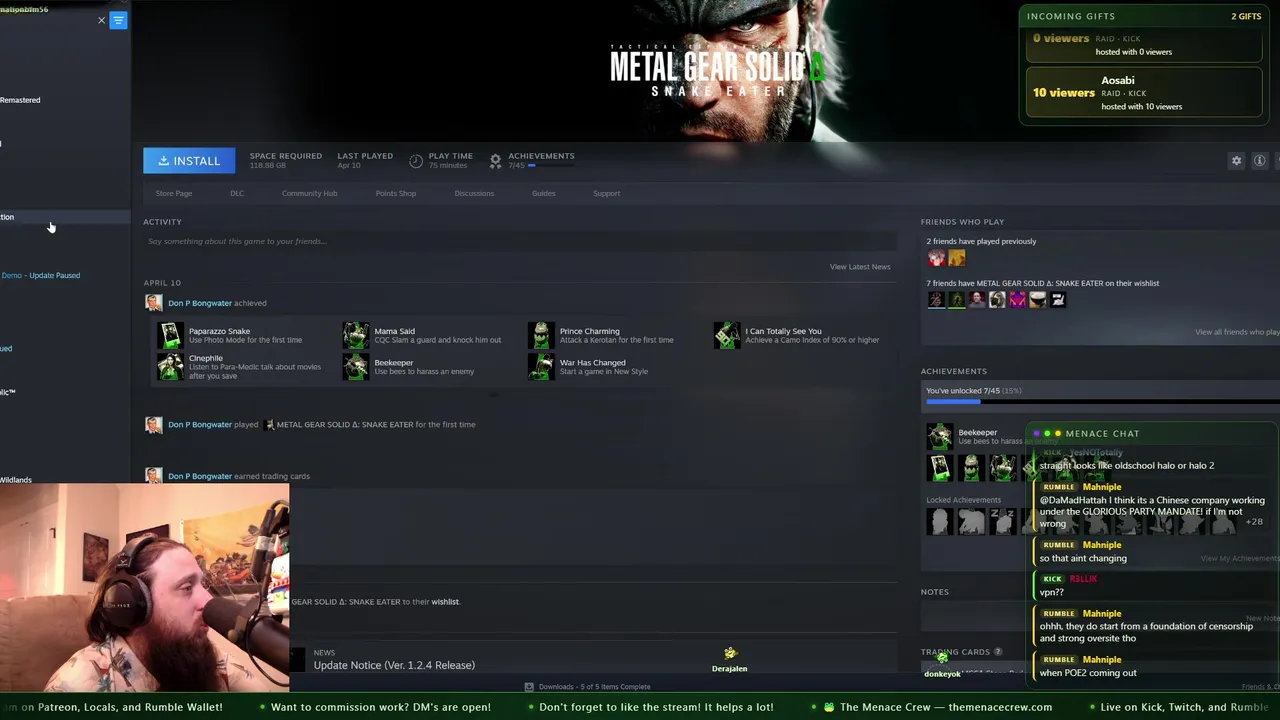Open the Support tab
Viewport: 1280px width, 720px height.
click(606, 193)
